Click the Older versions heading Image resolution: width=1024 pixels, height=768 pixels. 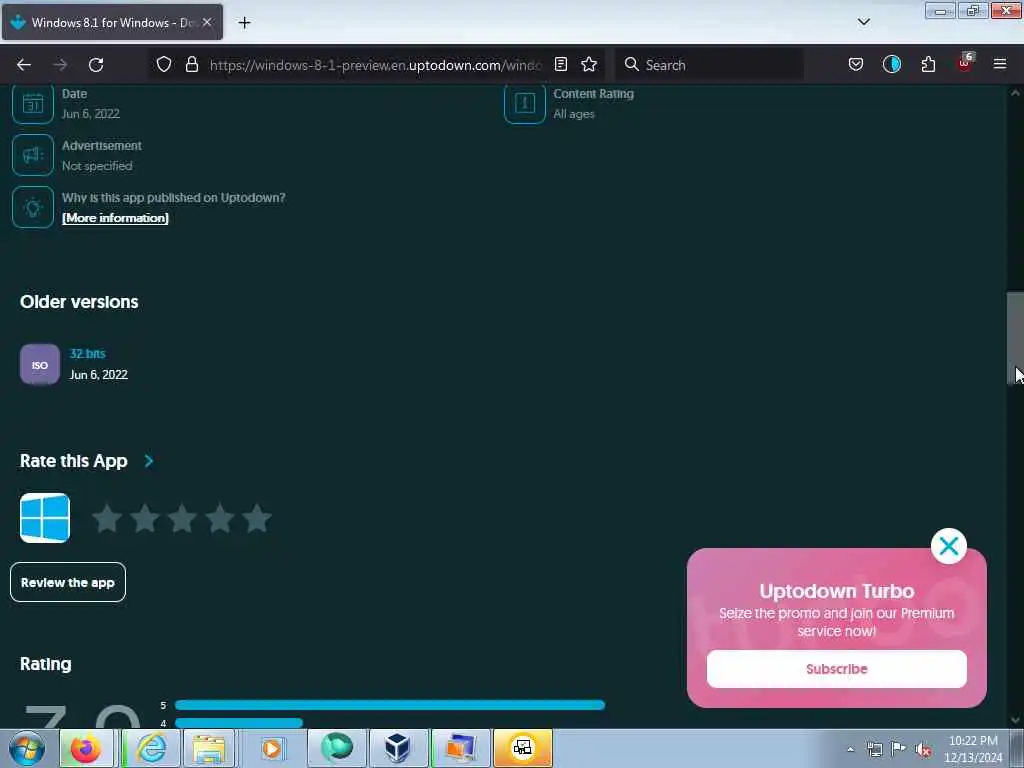pos(79,302)
